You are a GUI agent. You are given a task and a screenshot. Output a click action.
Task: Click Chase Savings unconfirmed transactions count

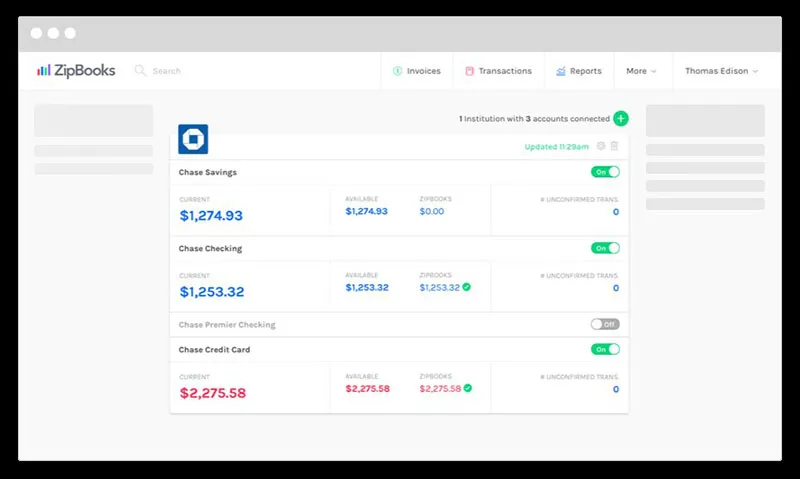pos(616,212)
